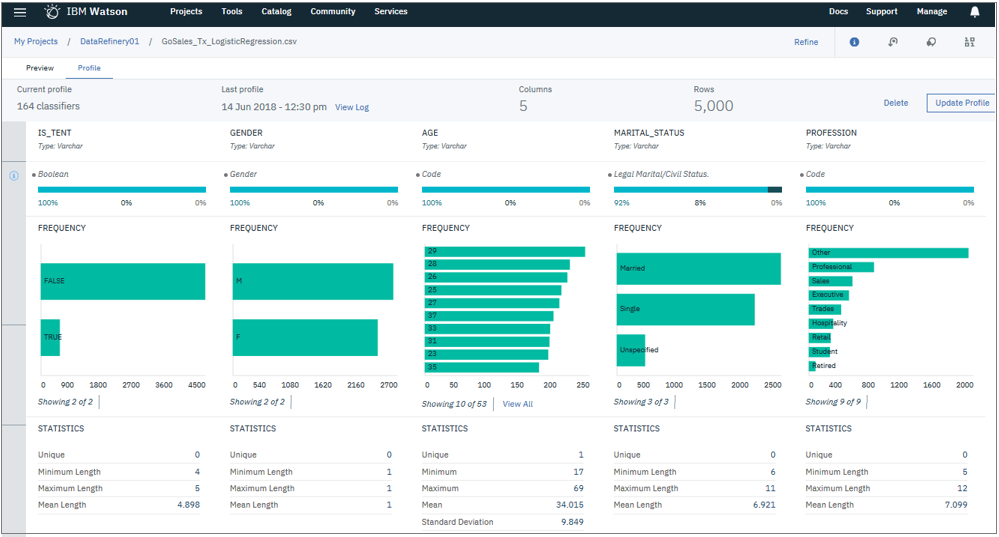
Task: Select the Hospitality profession bar
Action: 821,323
